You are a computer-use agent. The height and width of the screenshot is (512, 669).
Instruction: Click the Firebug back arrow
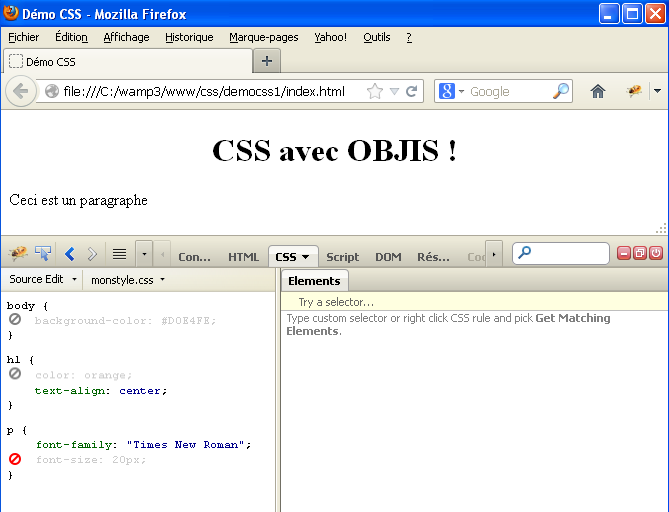[x=69, y=255]
